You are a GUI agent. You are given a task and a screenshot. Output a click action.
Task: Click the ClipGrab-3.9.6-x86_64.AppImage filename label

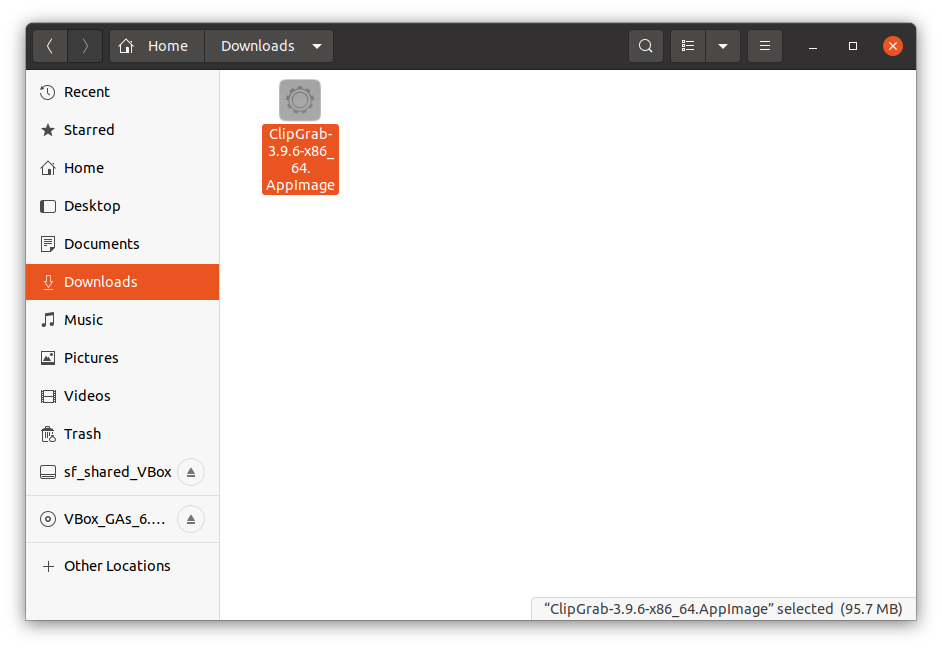(x=300, y=159)
